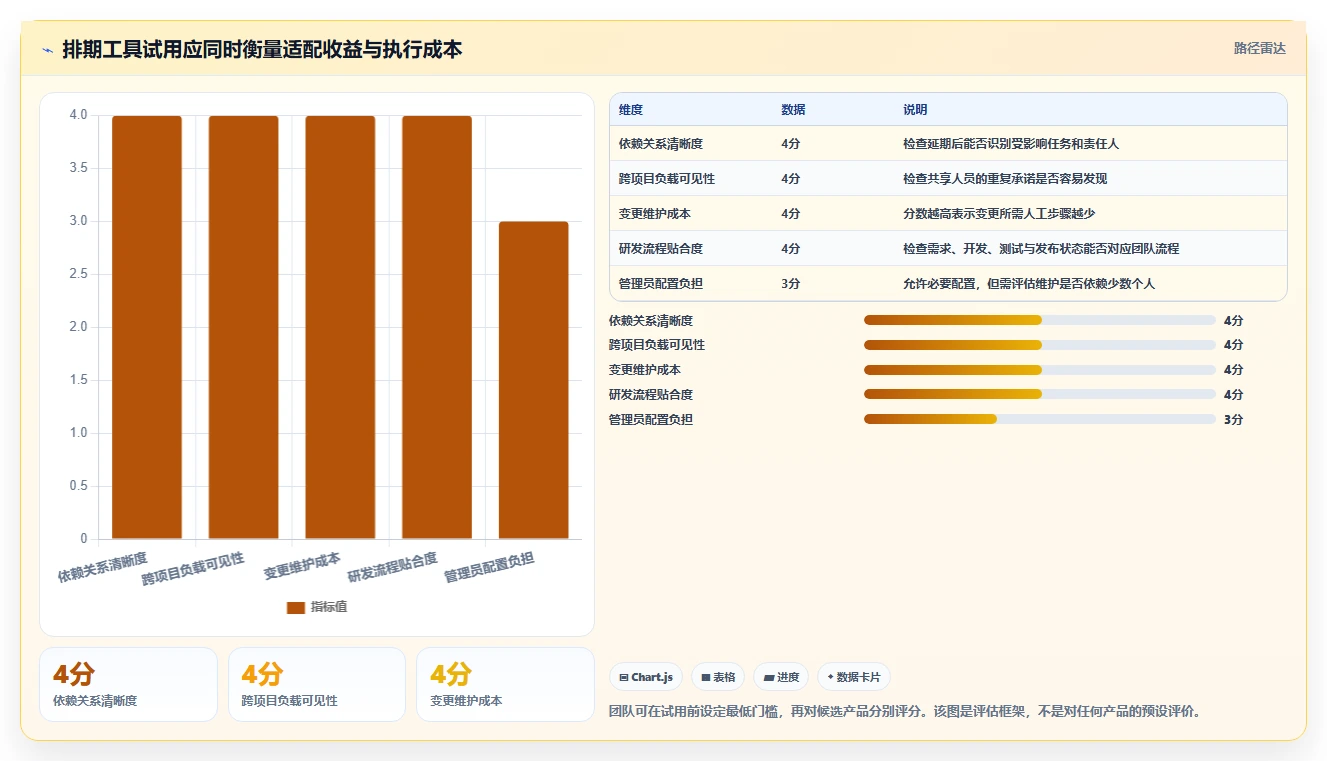Click description 分数越高表示变更所需人工步骤越少
Viewport: 1327px width, 761px height.
point(999,214)
